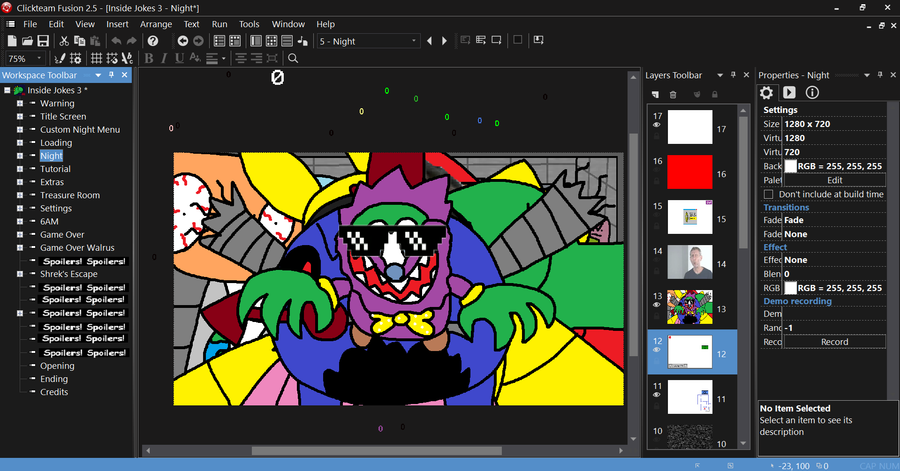Open the Settings gear properties tab
Viewport: 900px width, 471px height.
coord(766,92)
